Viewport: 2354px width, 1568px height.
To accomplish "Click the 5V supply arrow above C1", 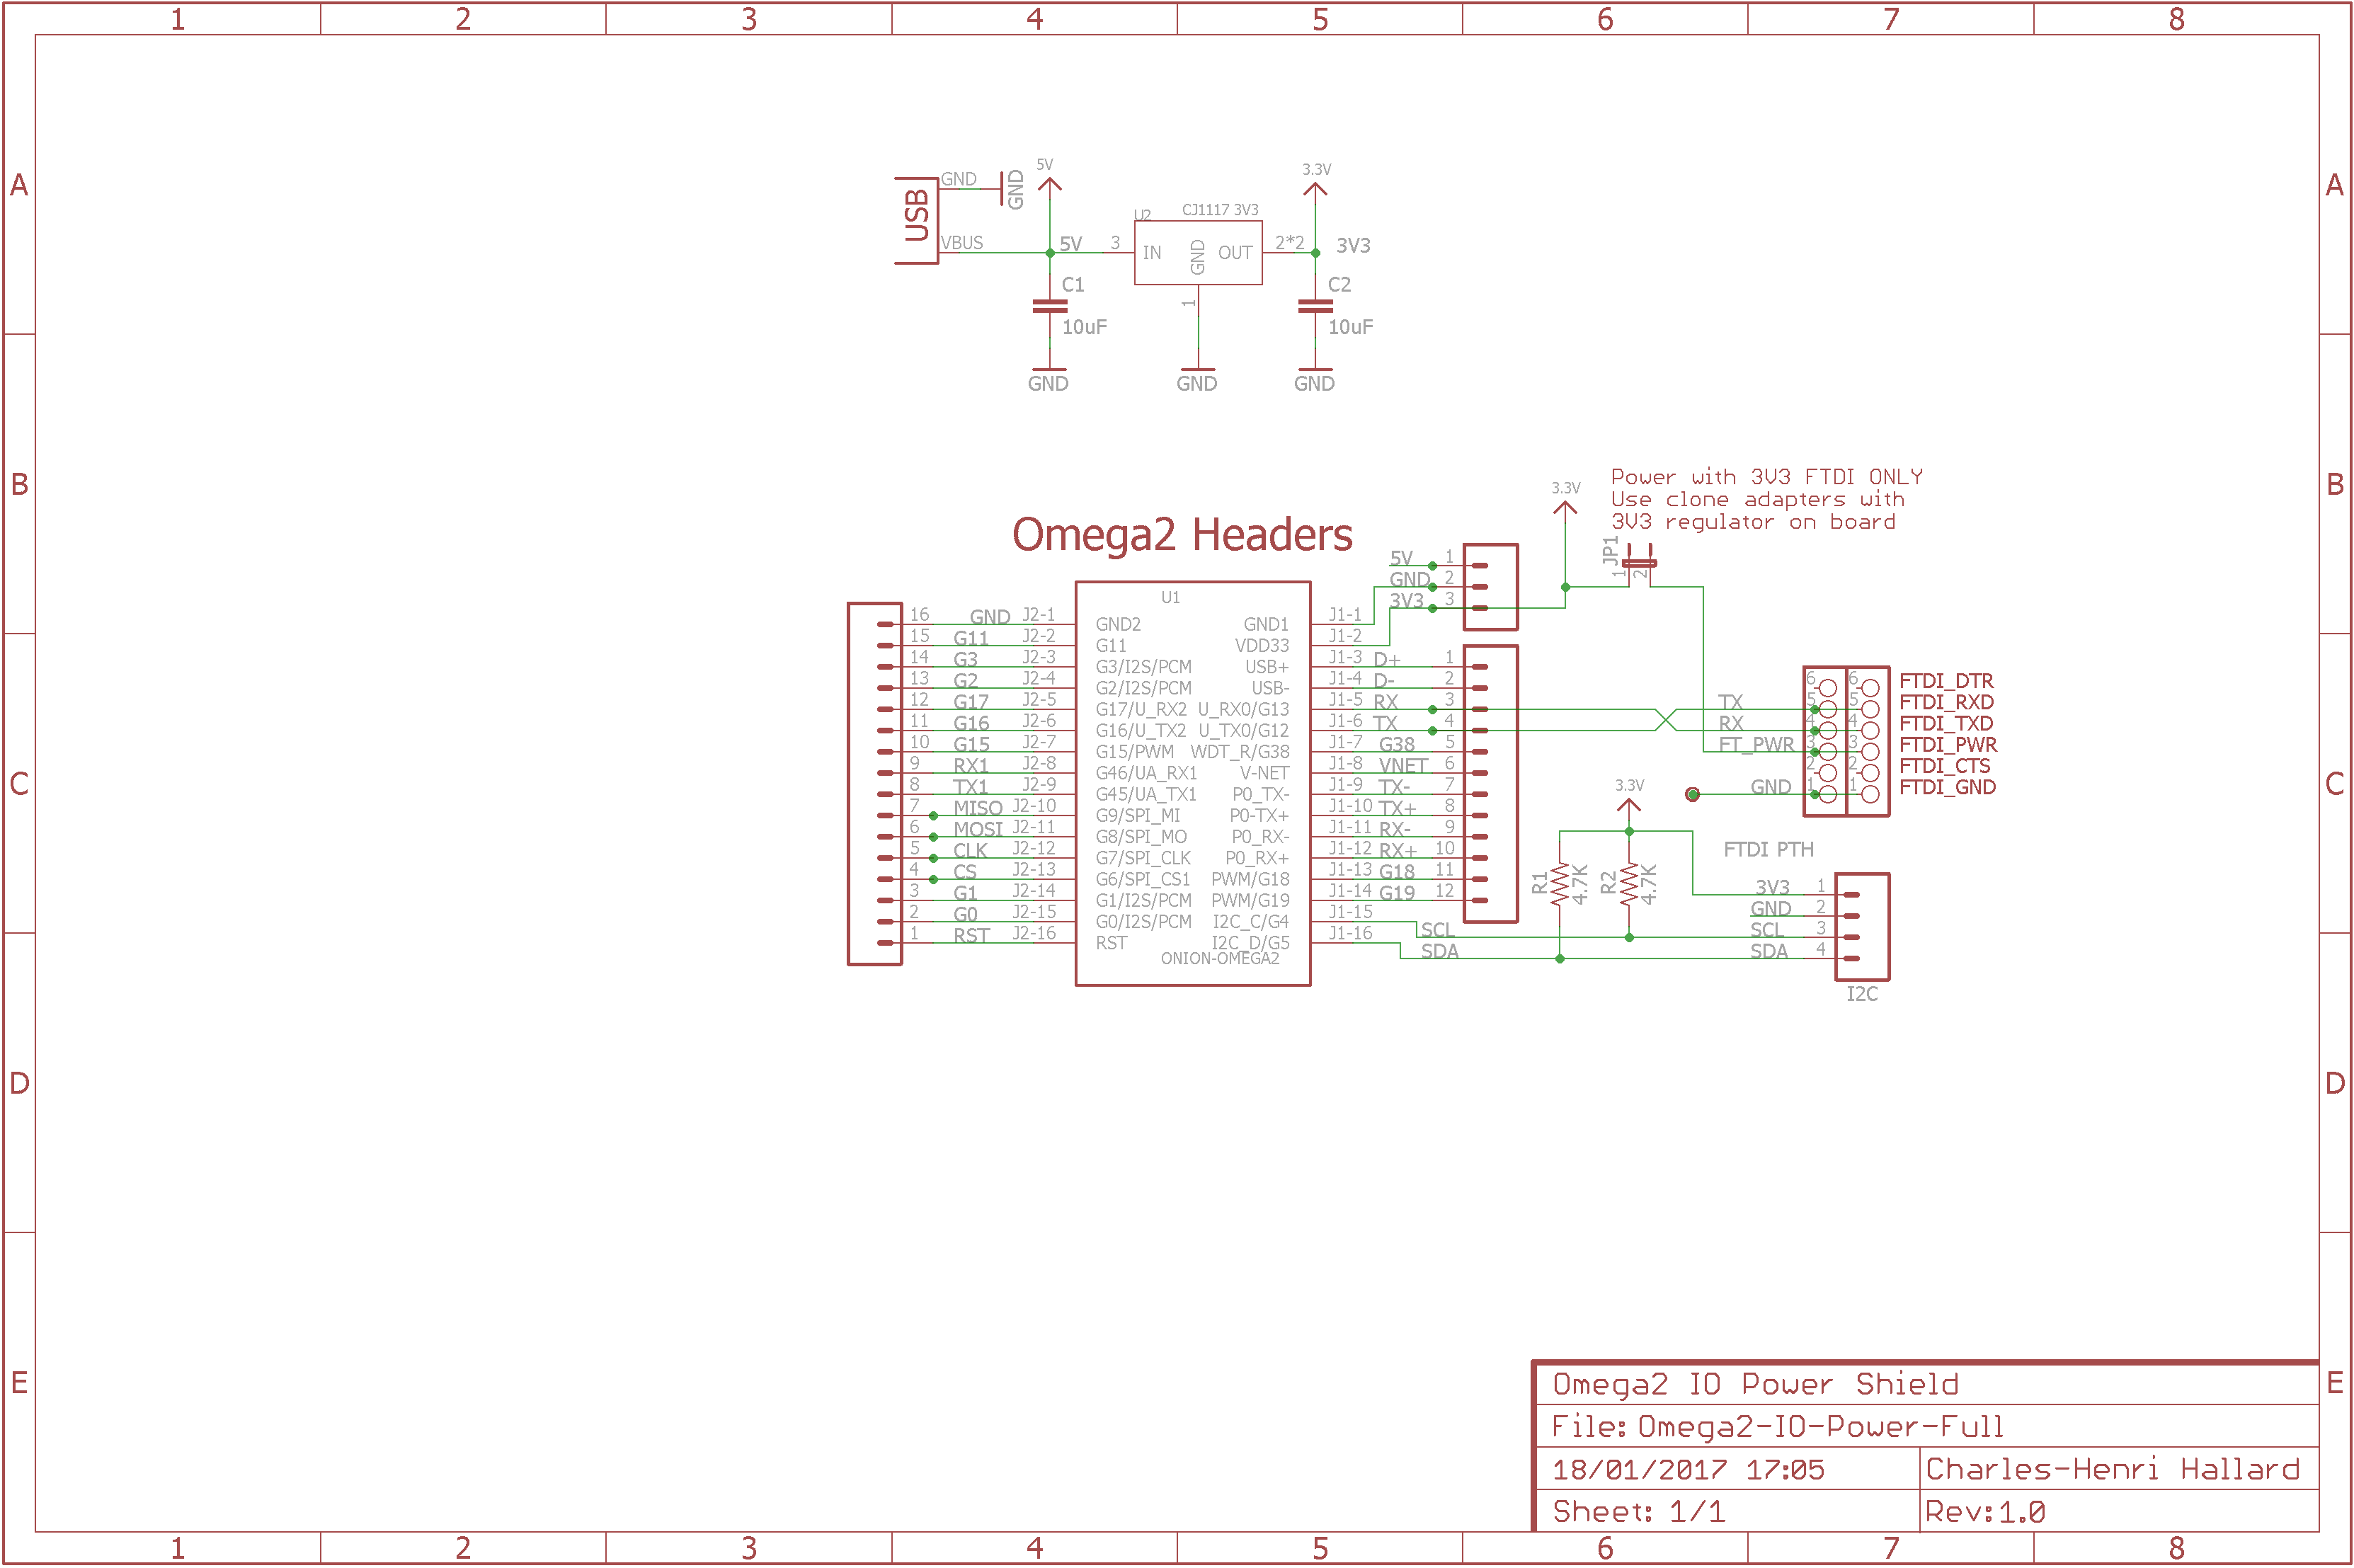I will click(1049, 183).
